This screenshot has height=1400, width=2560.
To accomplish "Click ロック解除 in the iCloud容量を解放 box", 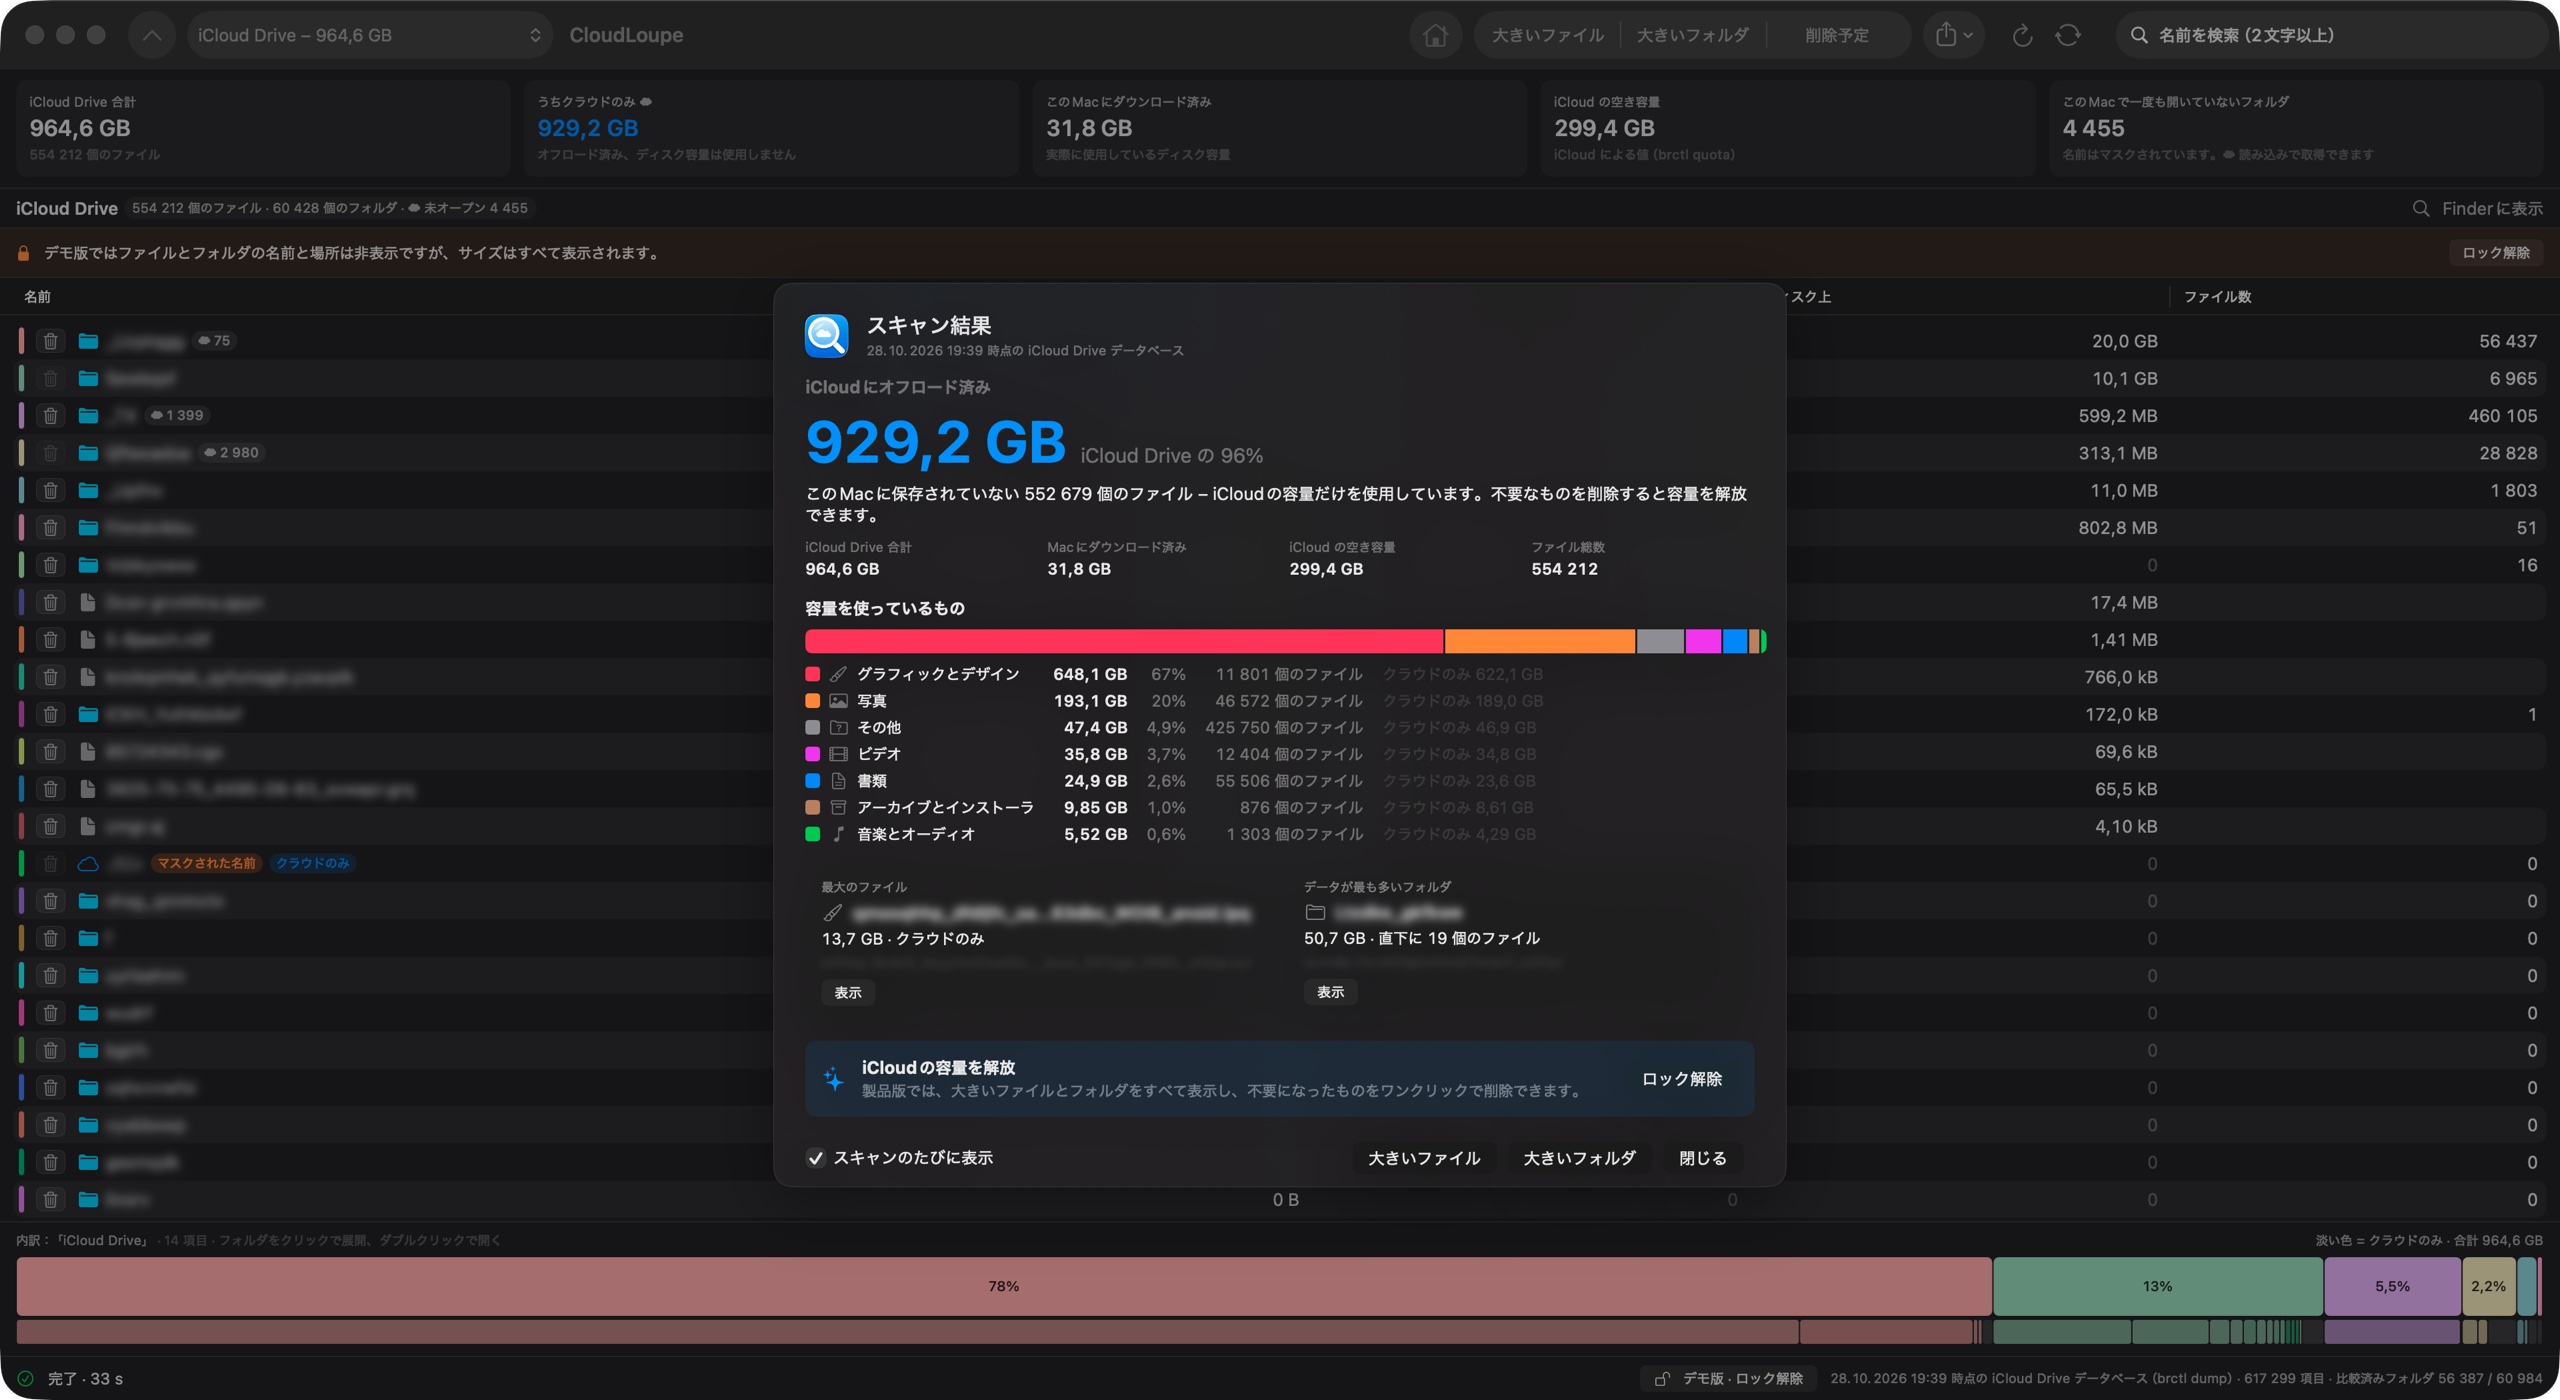I will tap(1681, 1079).
